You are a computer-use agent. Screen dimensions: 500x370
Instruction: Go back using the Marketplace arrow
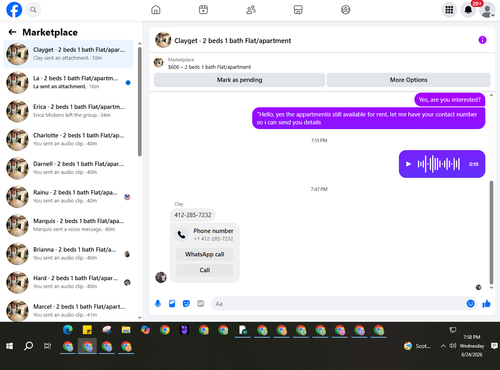tap(12, 32)
